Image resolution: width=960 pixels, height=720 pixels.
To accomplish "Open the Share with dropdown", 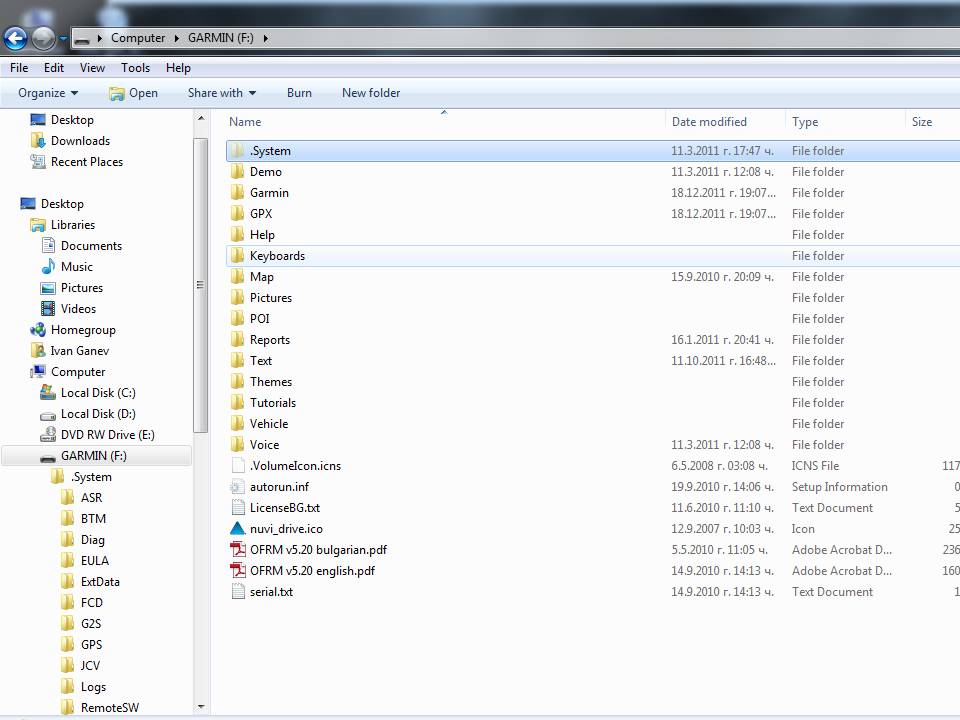I will click(x=221, y=93).
